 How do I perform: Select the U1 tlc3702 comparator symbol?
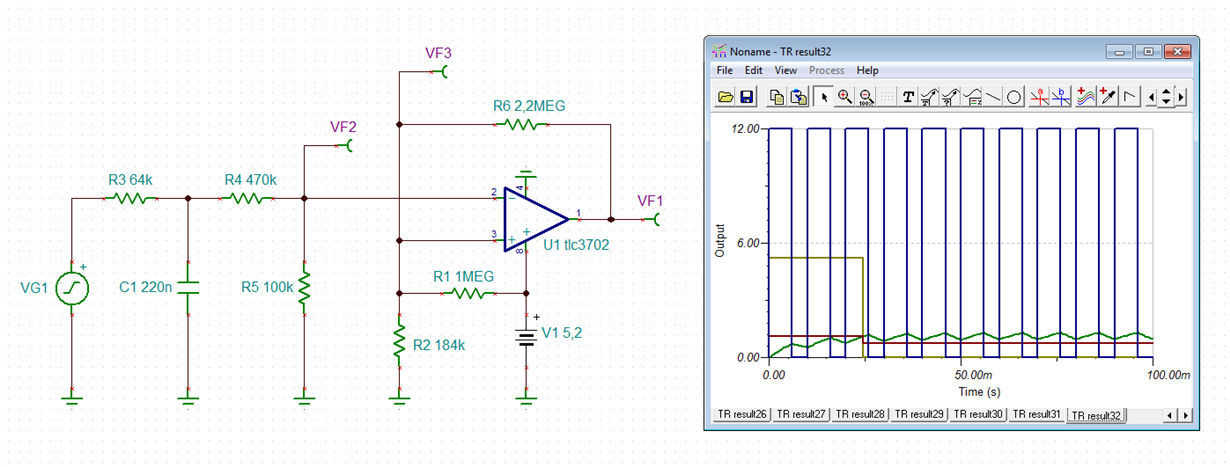click(x=534, y=217)
